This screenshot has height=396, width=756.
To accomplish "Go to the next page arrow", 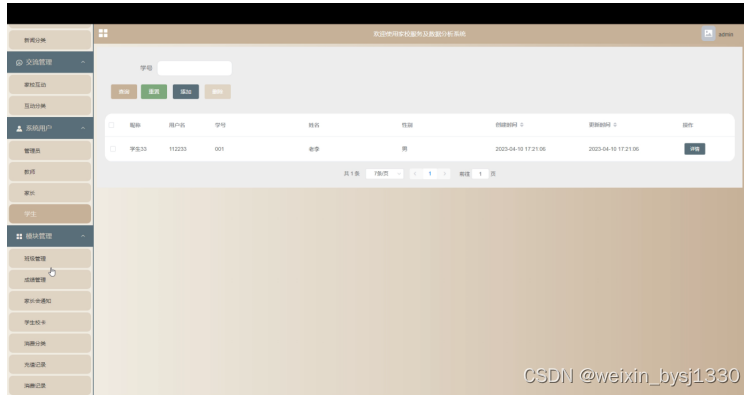I will 445,174.
